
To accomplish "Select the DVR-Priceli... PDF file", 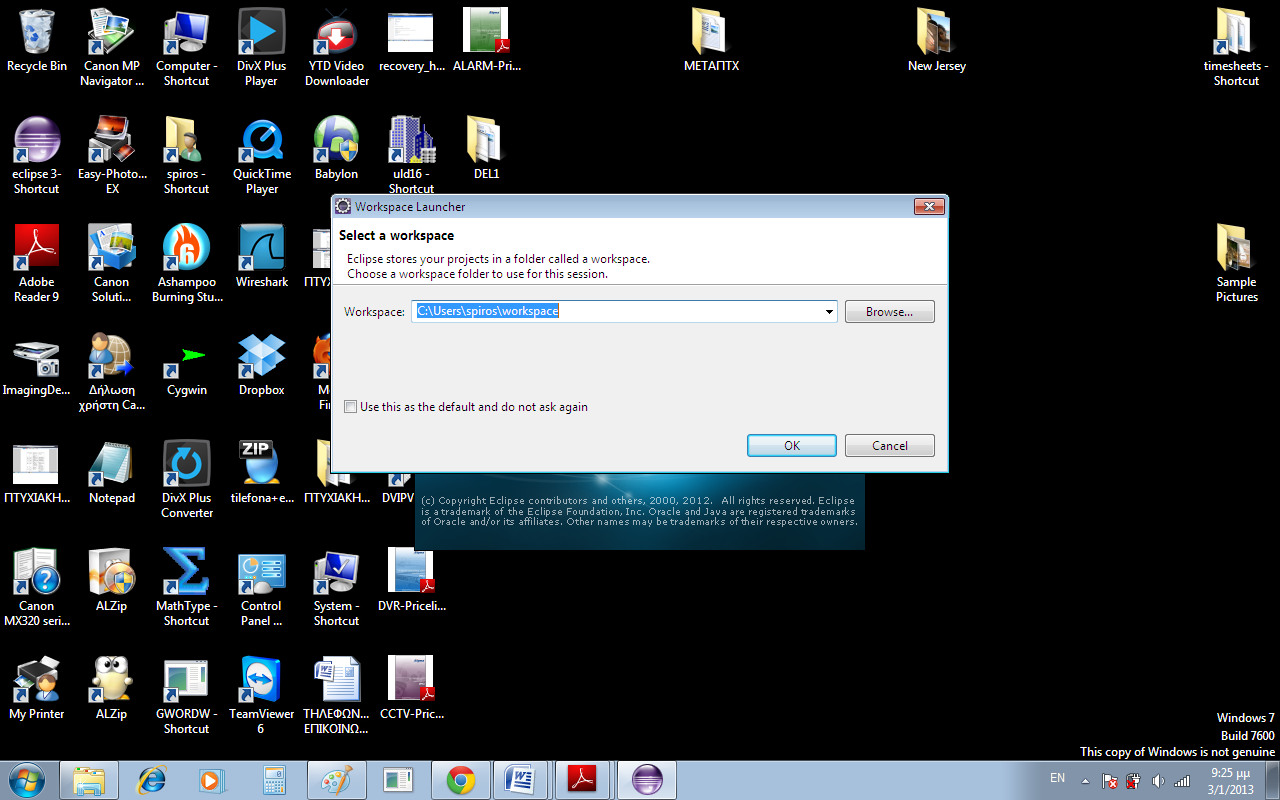I will 411,581.
